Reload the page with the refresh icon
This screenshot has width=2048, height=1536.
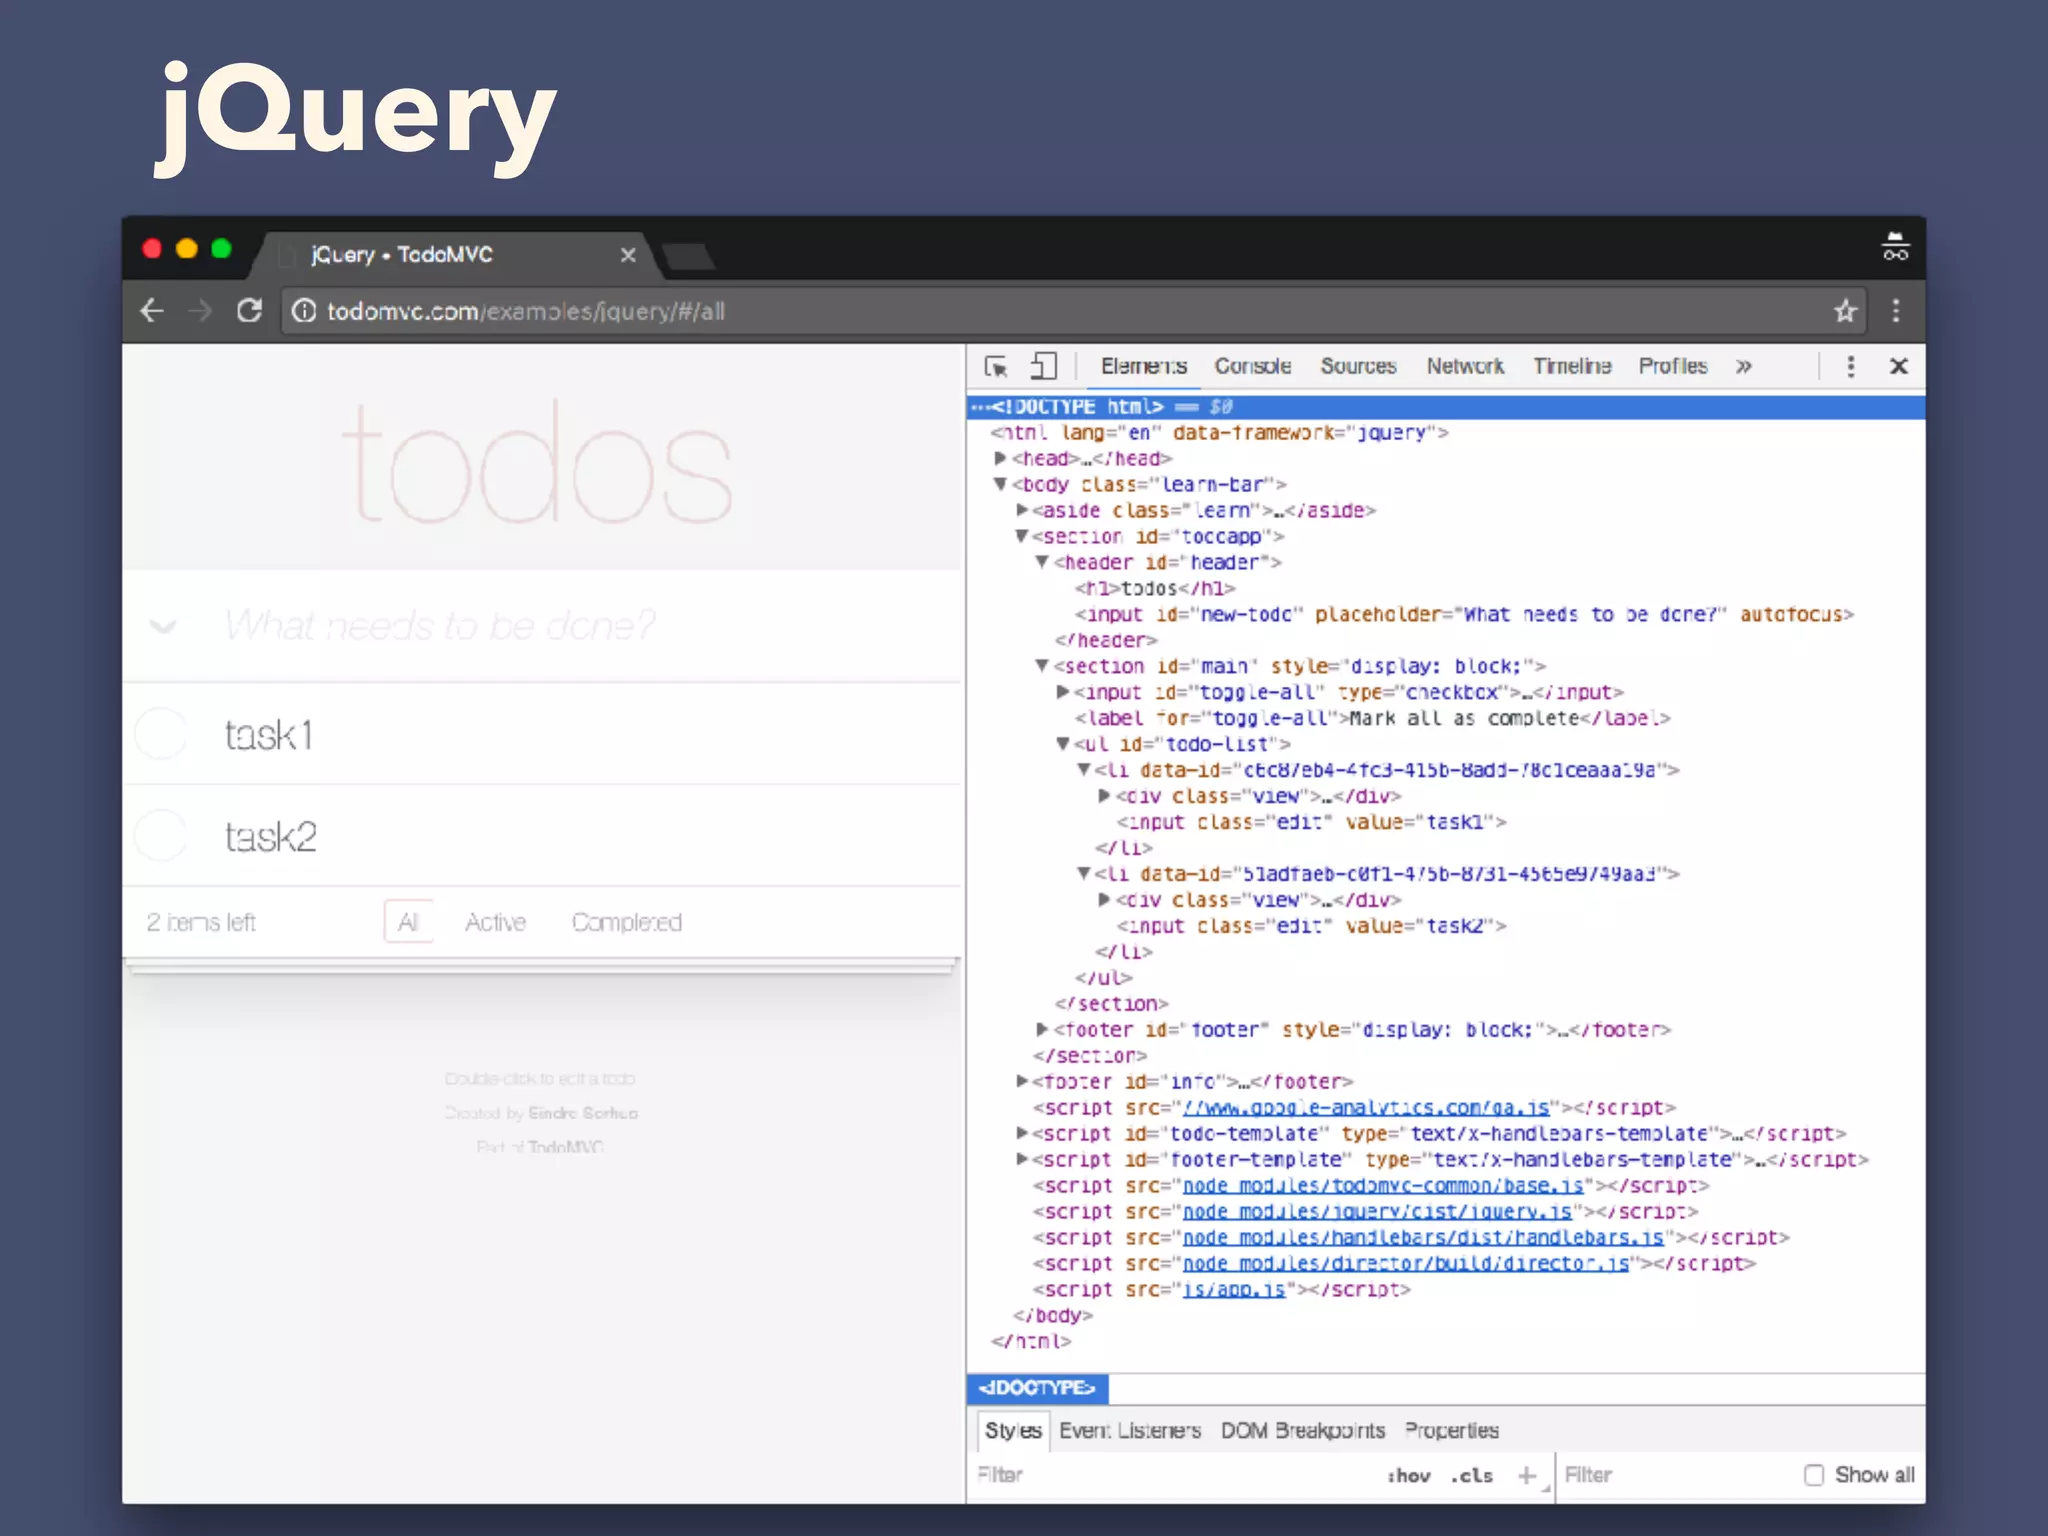(249, 311)
